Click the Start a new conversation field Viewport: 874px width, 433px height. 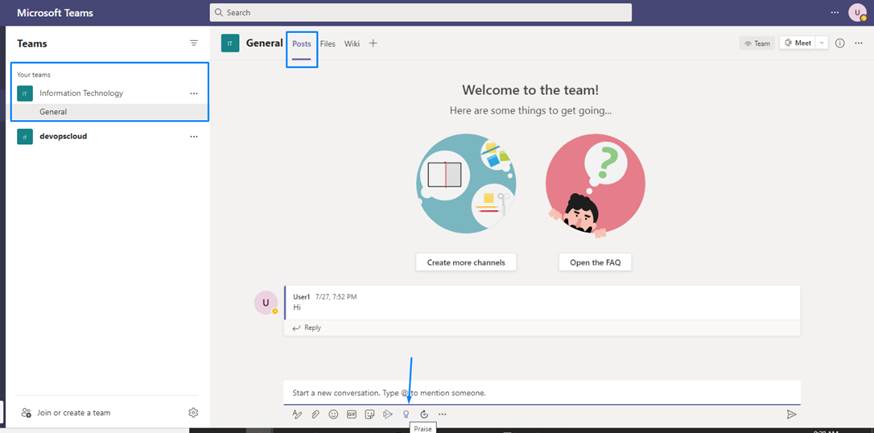(x=542, y=393)
